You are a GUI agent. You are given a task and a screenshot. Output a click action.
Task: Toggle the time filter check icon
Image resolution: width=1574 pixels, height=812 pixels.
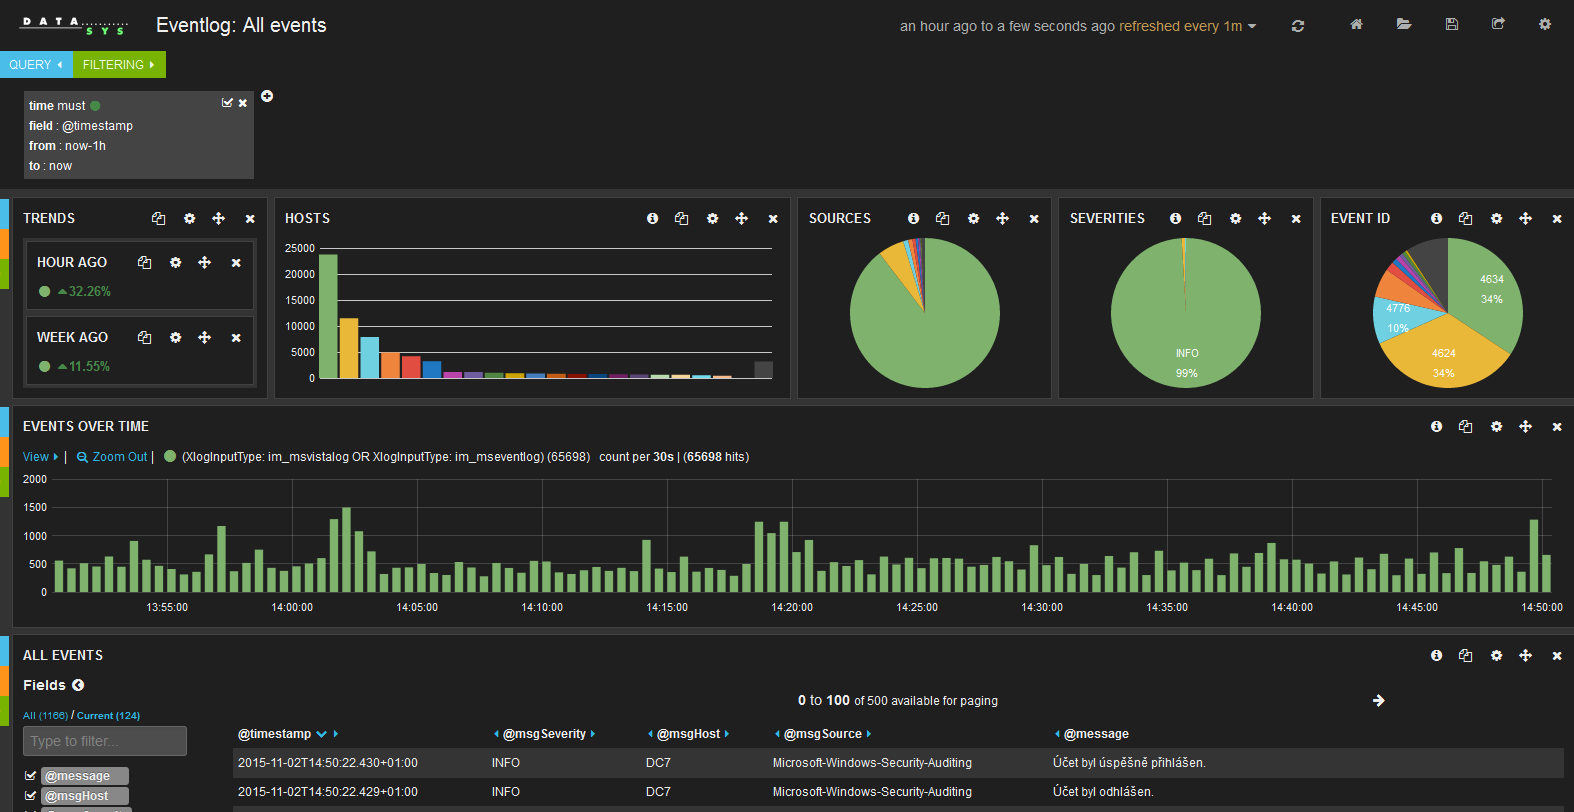(x=227, y=103)
